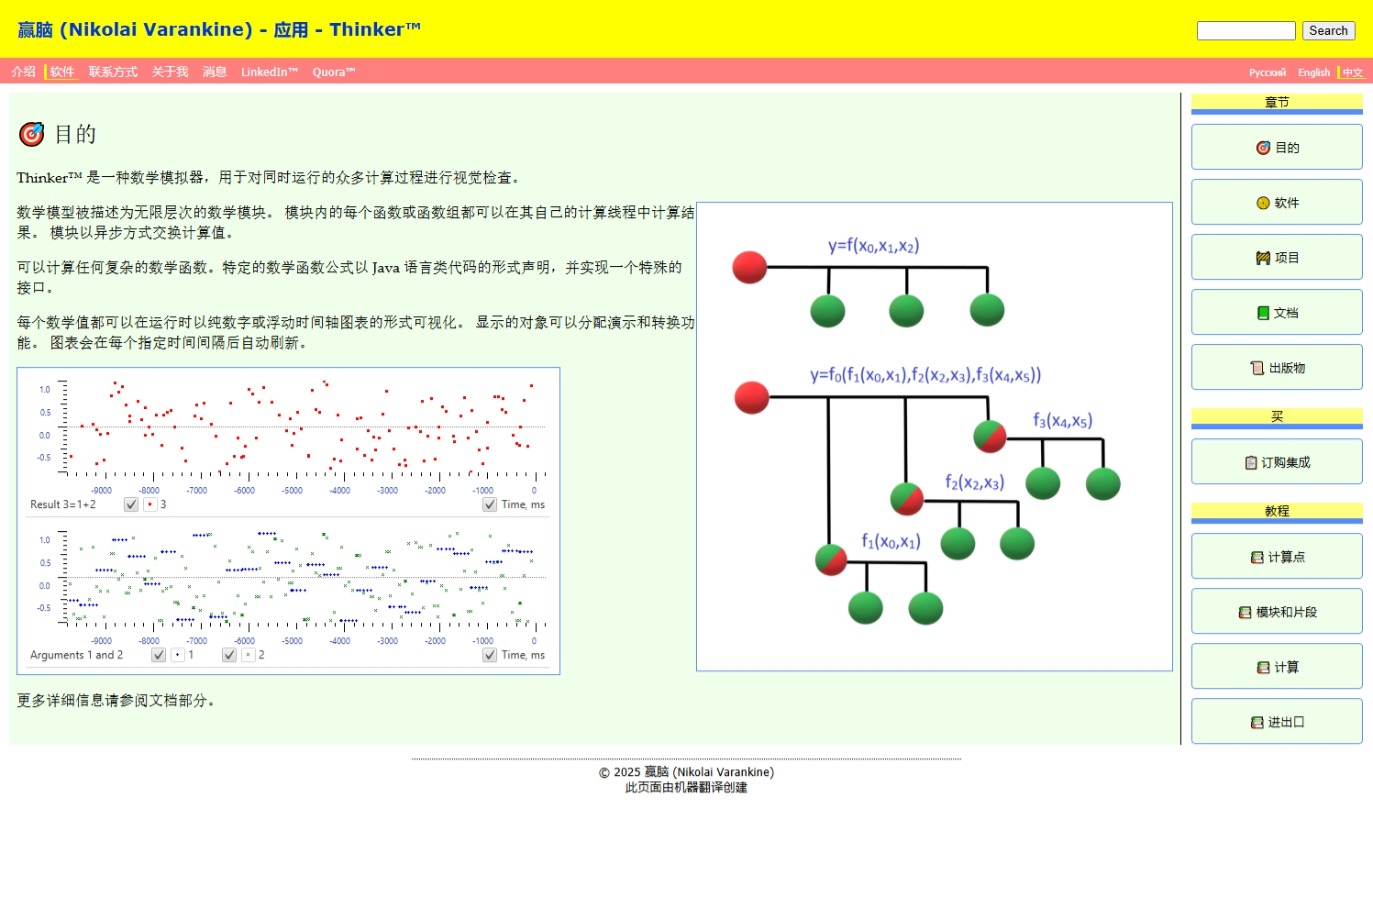Open the 联系方式 menu item
The image size is (1373, 905).
click(x=113, y=72)
